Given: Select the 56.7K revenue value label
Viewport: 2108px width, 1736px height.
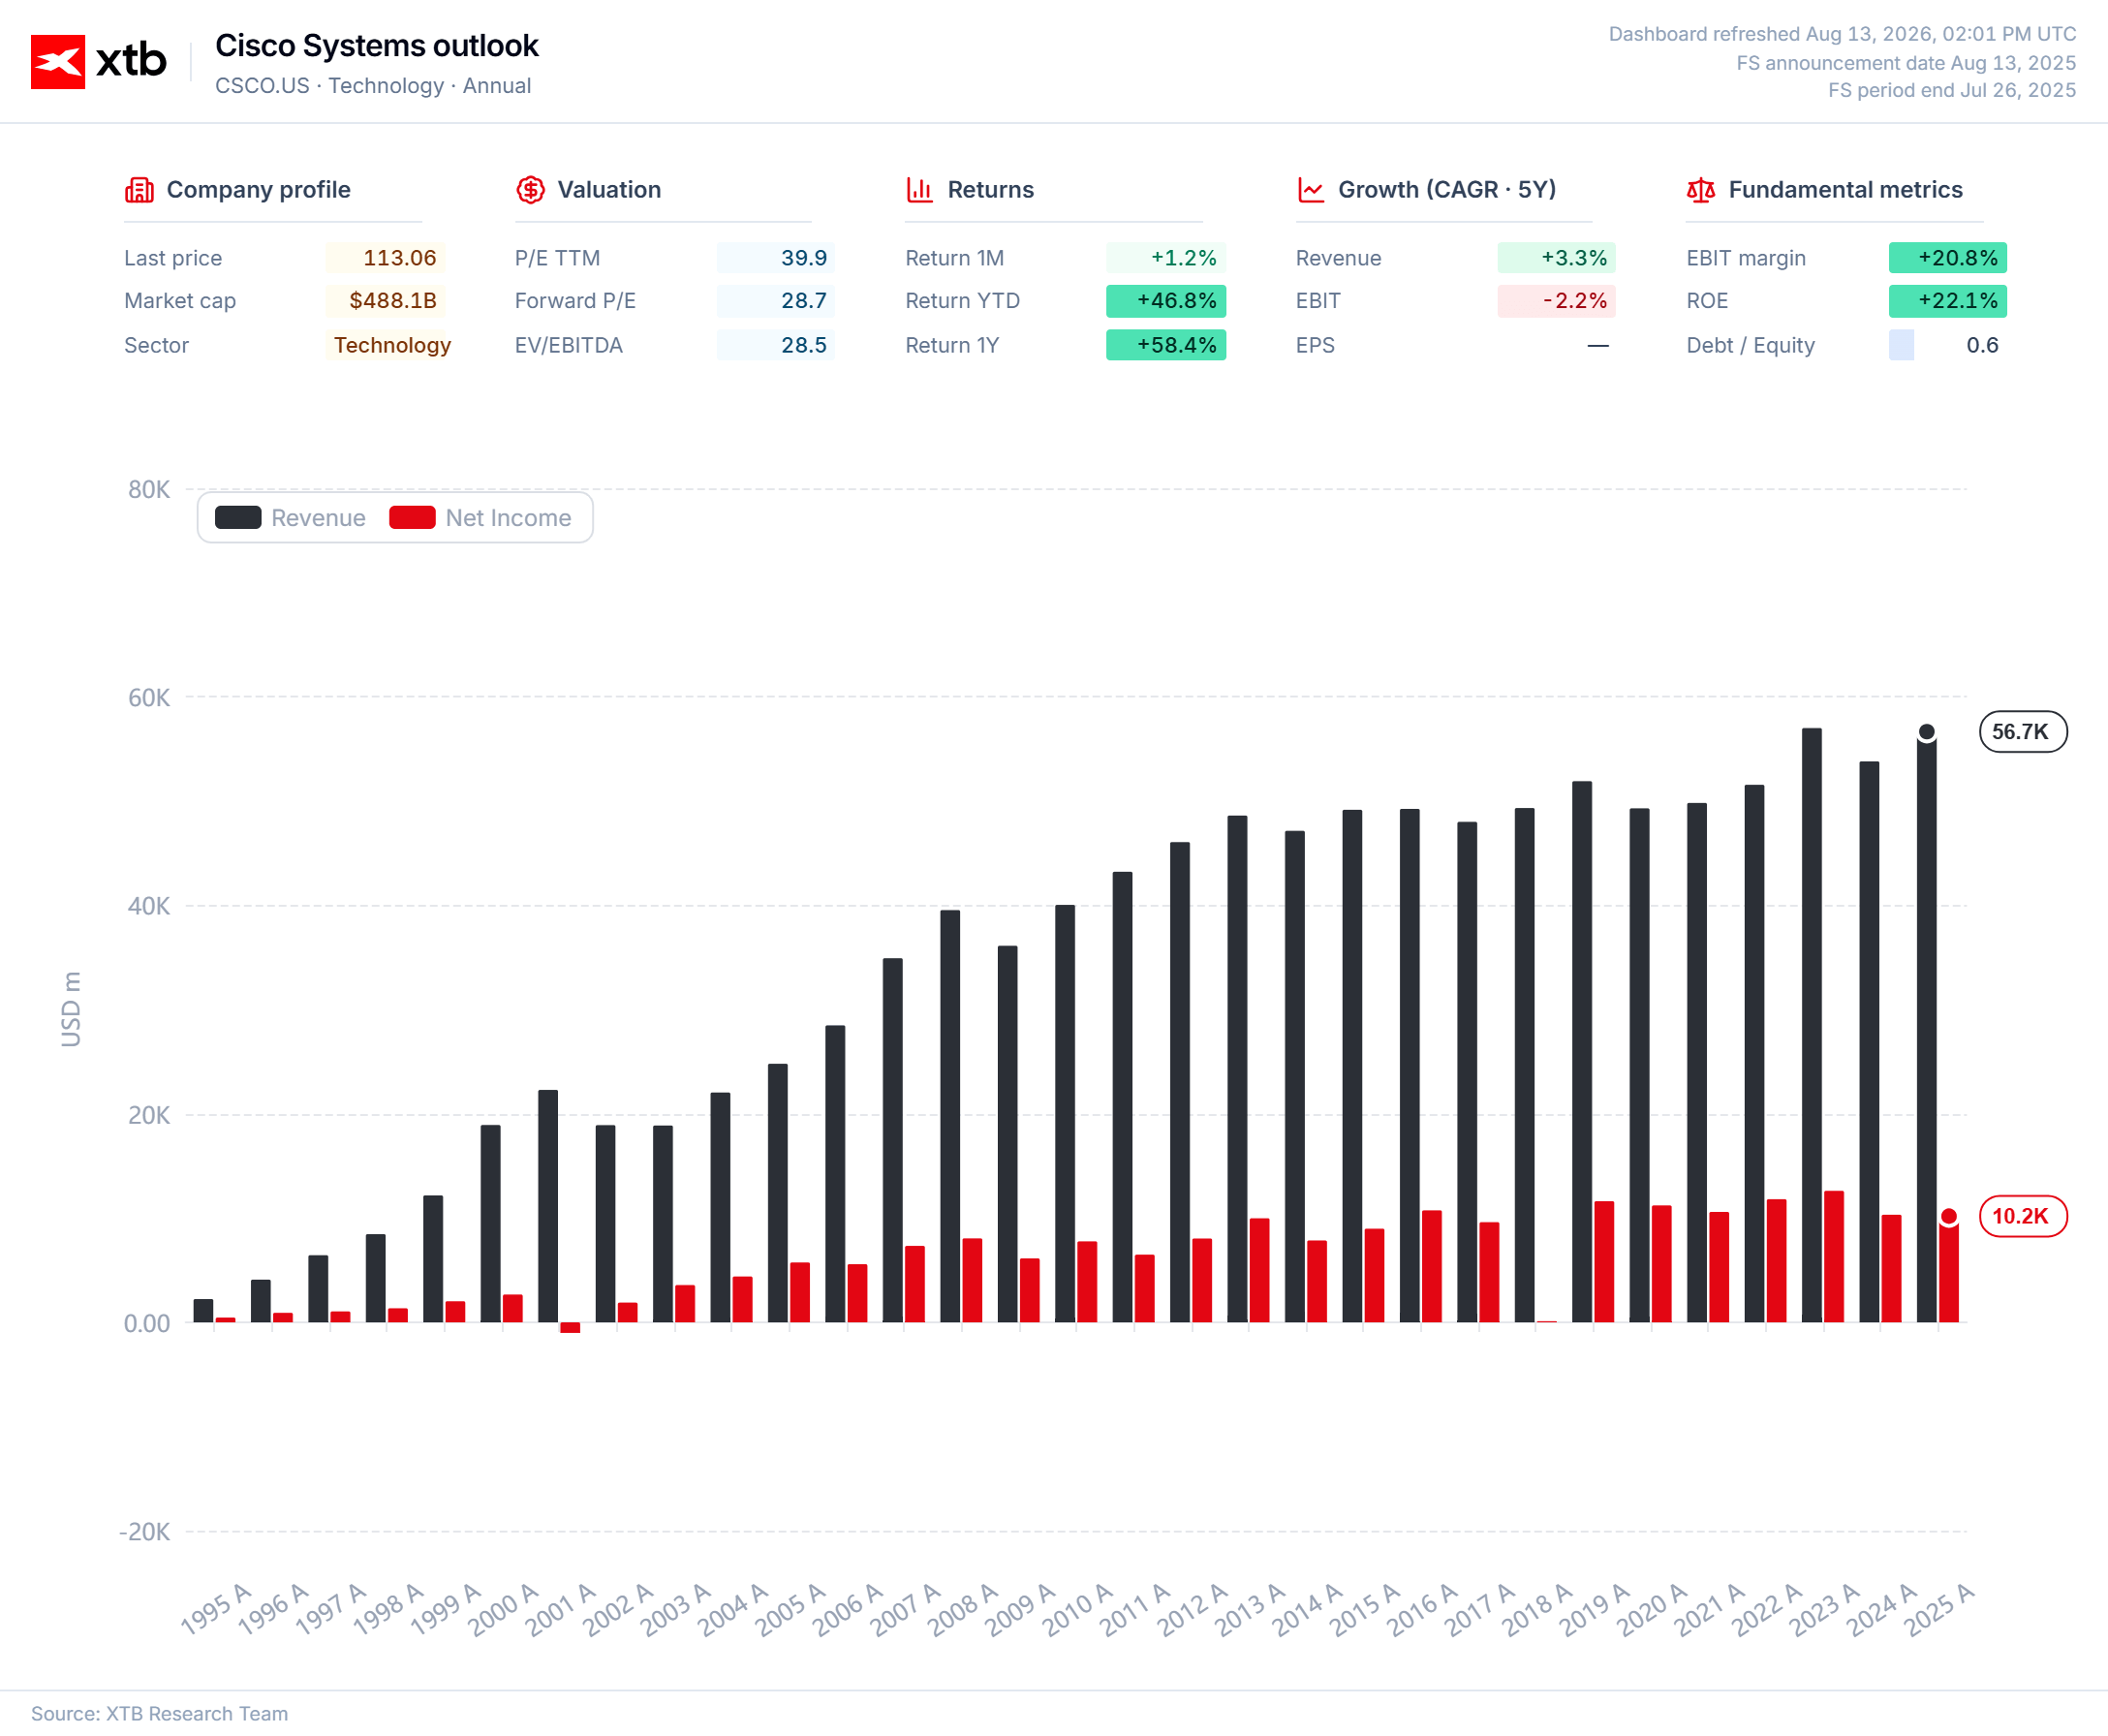Looking at the screenshot, I should [2023, 732].
